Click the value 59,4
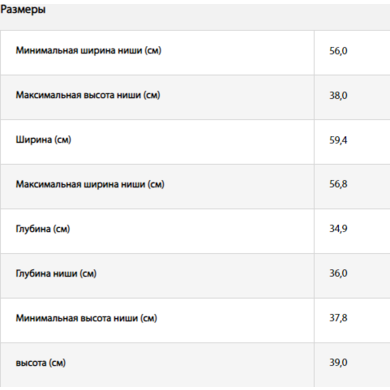 [338, 140]
